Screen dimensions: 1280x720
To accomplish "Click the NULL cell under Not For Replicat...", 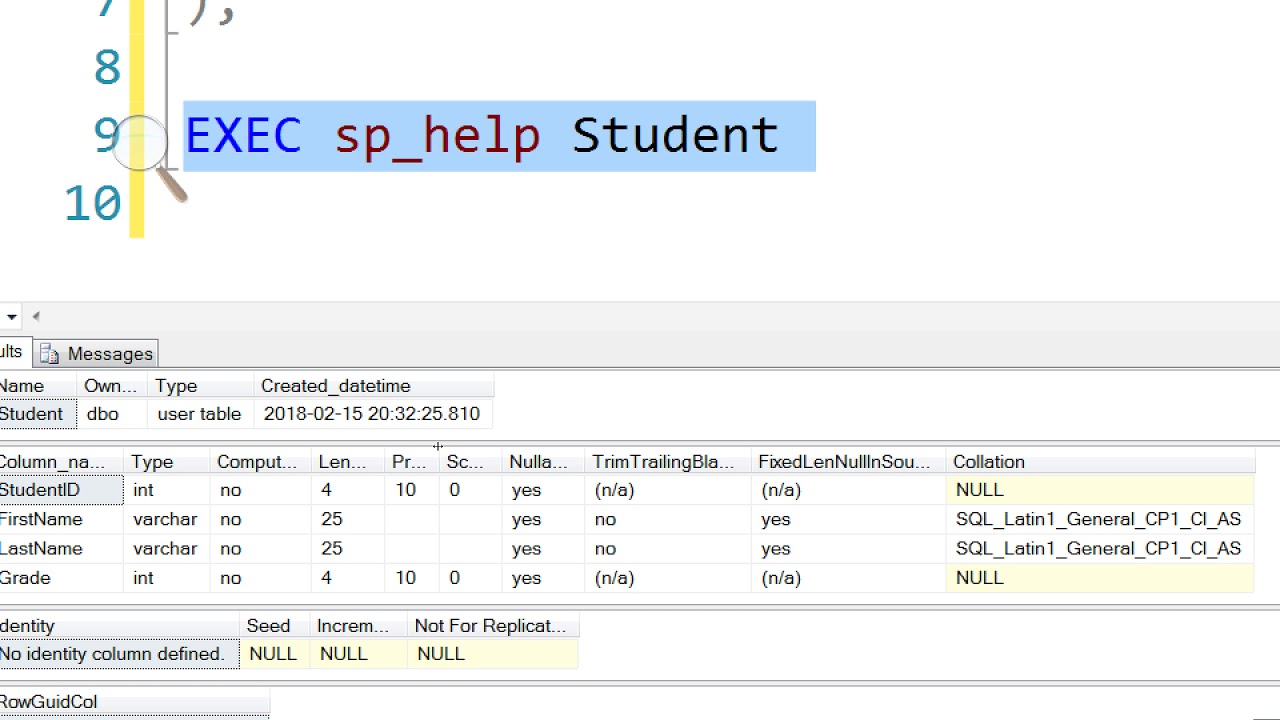I will (493, 654).
